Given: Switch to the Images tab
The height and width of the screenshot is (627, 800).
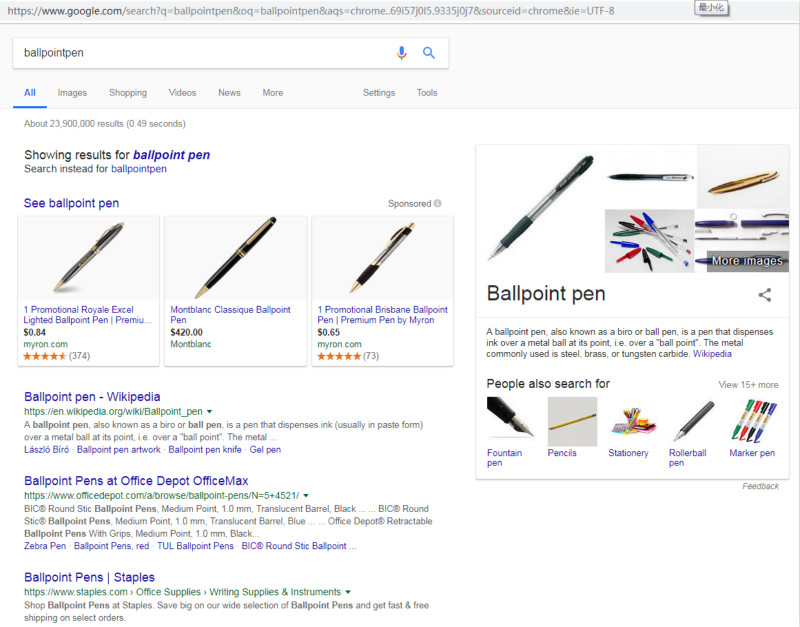Looking at the screenshot, I should coord(72,92).
